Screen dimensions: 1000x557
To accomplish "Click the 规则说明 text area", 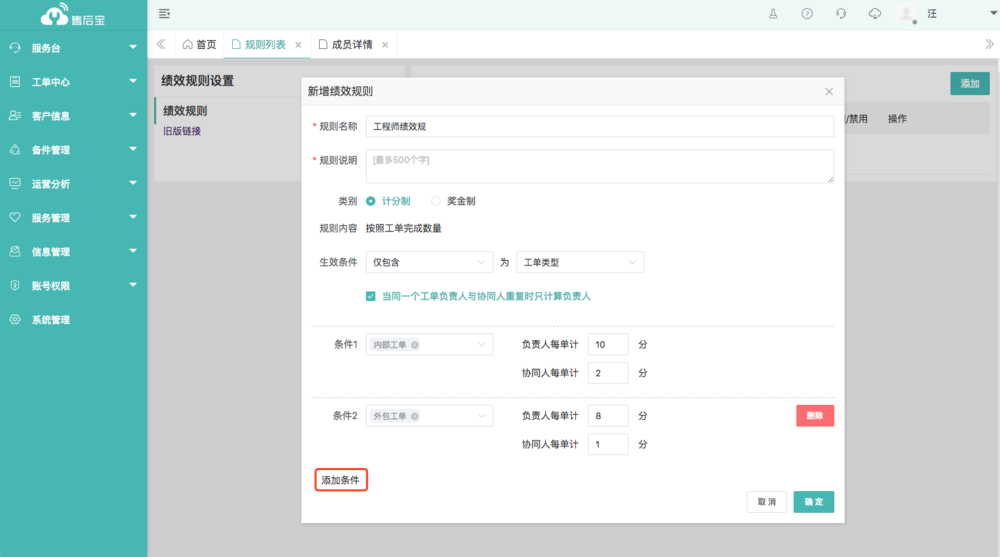I will [599, 166].
